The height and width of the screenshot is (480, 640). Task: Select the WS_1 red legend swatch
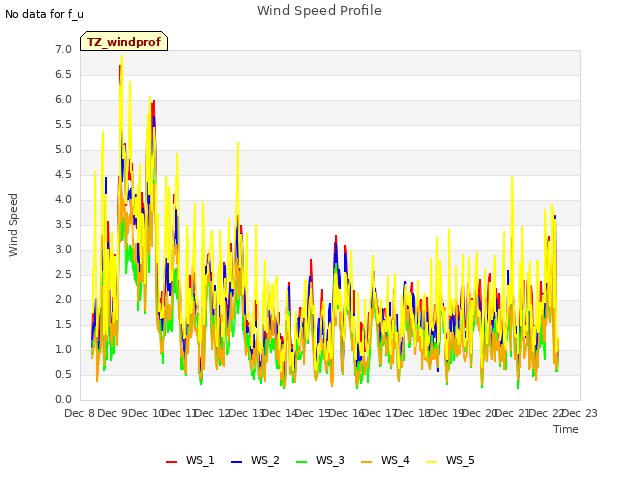click(171, 462)
